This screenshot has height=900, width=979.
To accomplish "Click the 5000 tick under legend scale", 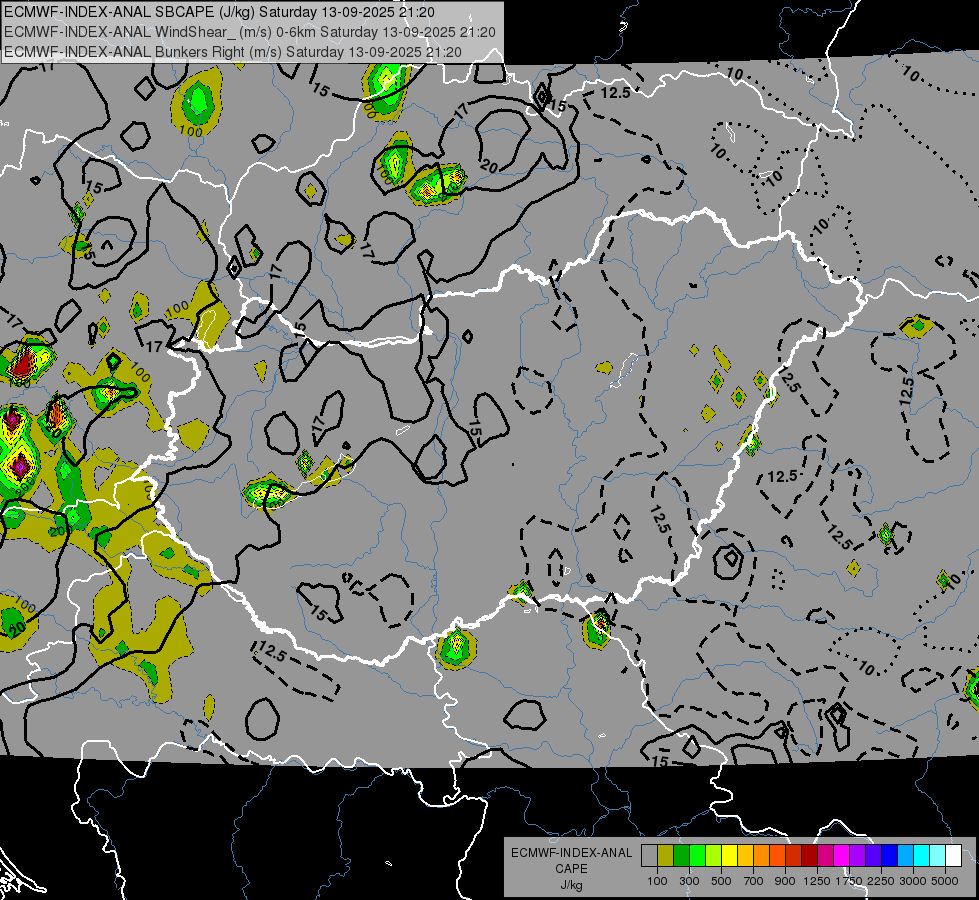I will 945,881.
